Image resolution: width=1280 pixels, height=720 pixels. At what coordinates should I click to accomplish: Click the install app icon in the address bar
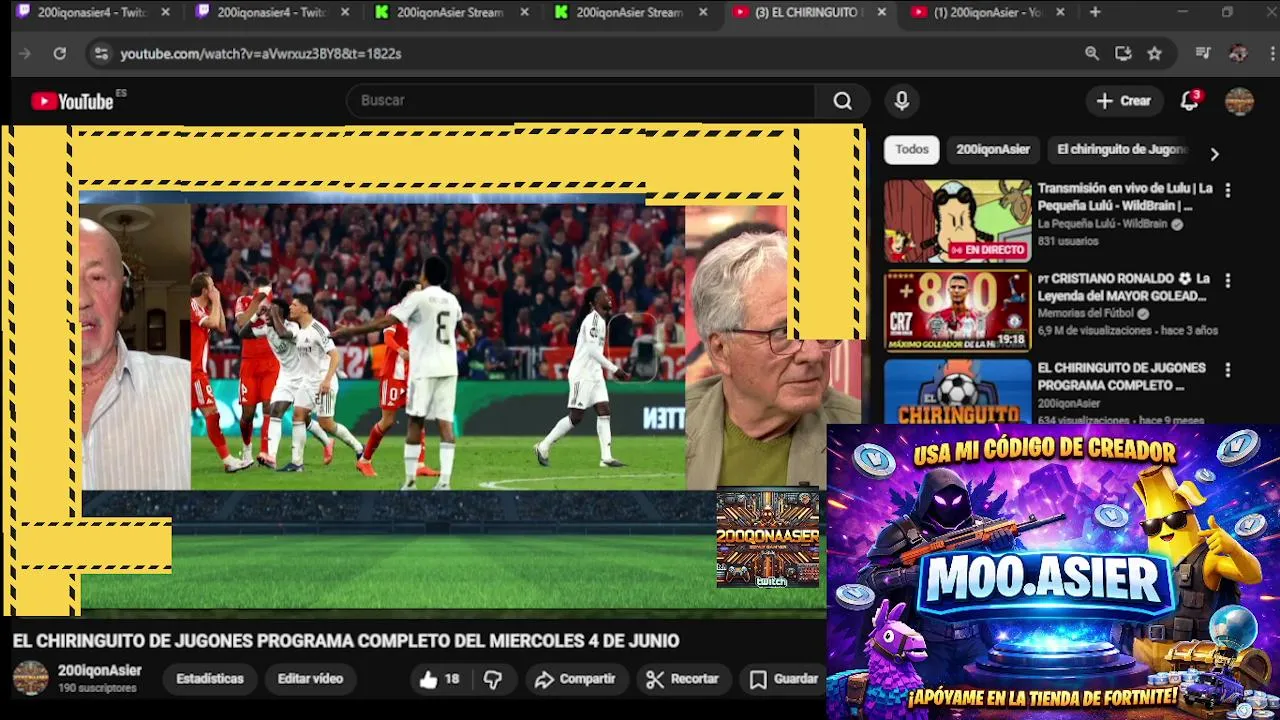coord(1123,54)
